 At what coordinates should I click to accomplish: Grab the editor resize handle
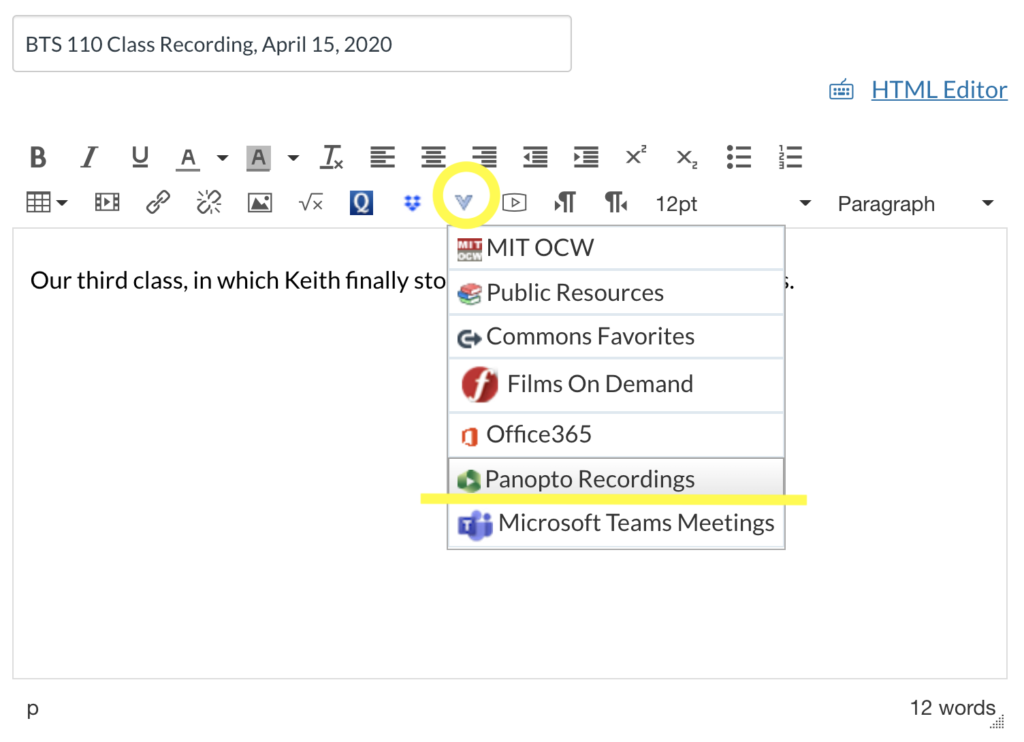(998, 722)
